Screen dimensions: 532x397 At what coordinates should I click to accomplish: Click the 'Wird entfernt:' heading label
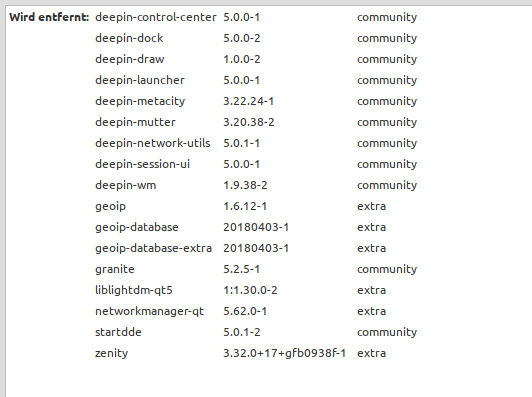tap(49, 17)
